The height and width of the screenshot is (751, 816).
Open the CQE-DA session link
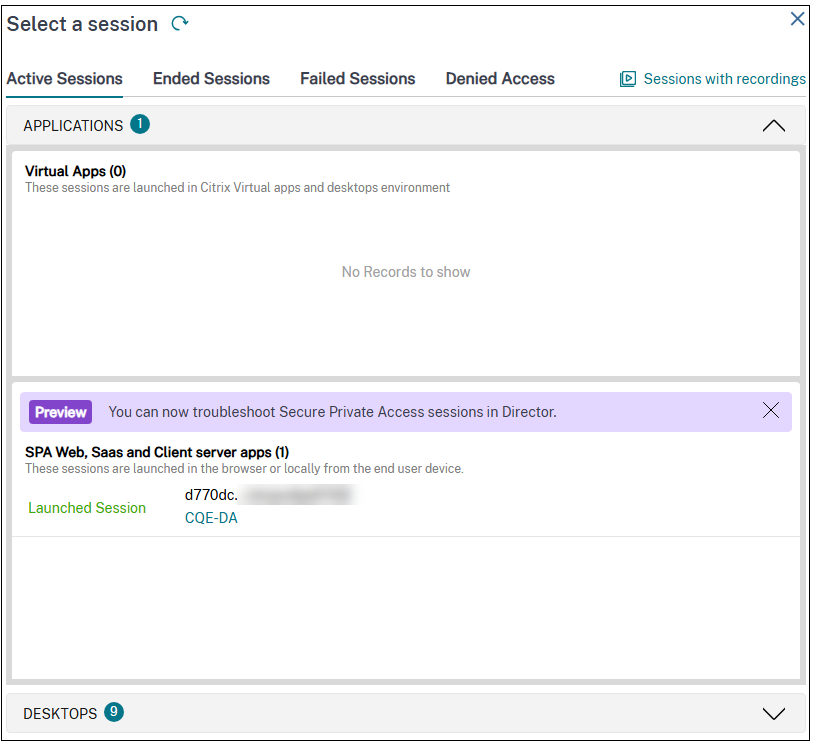211,518
